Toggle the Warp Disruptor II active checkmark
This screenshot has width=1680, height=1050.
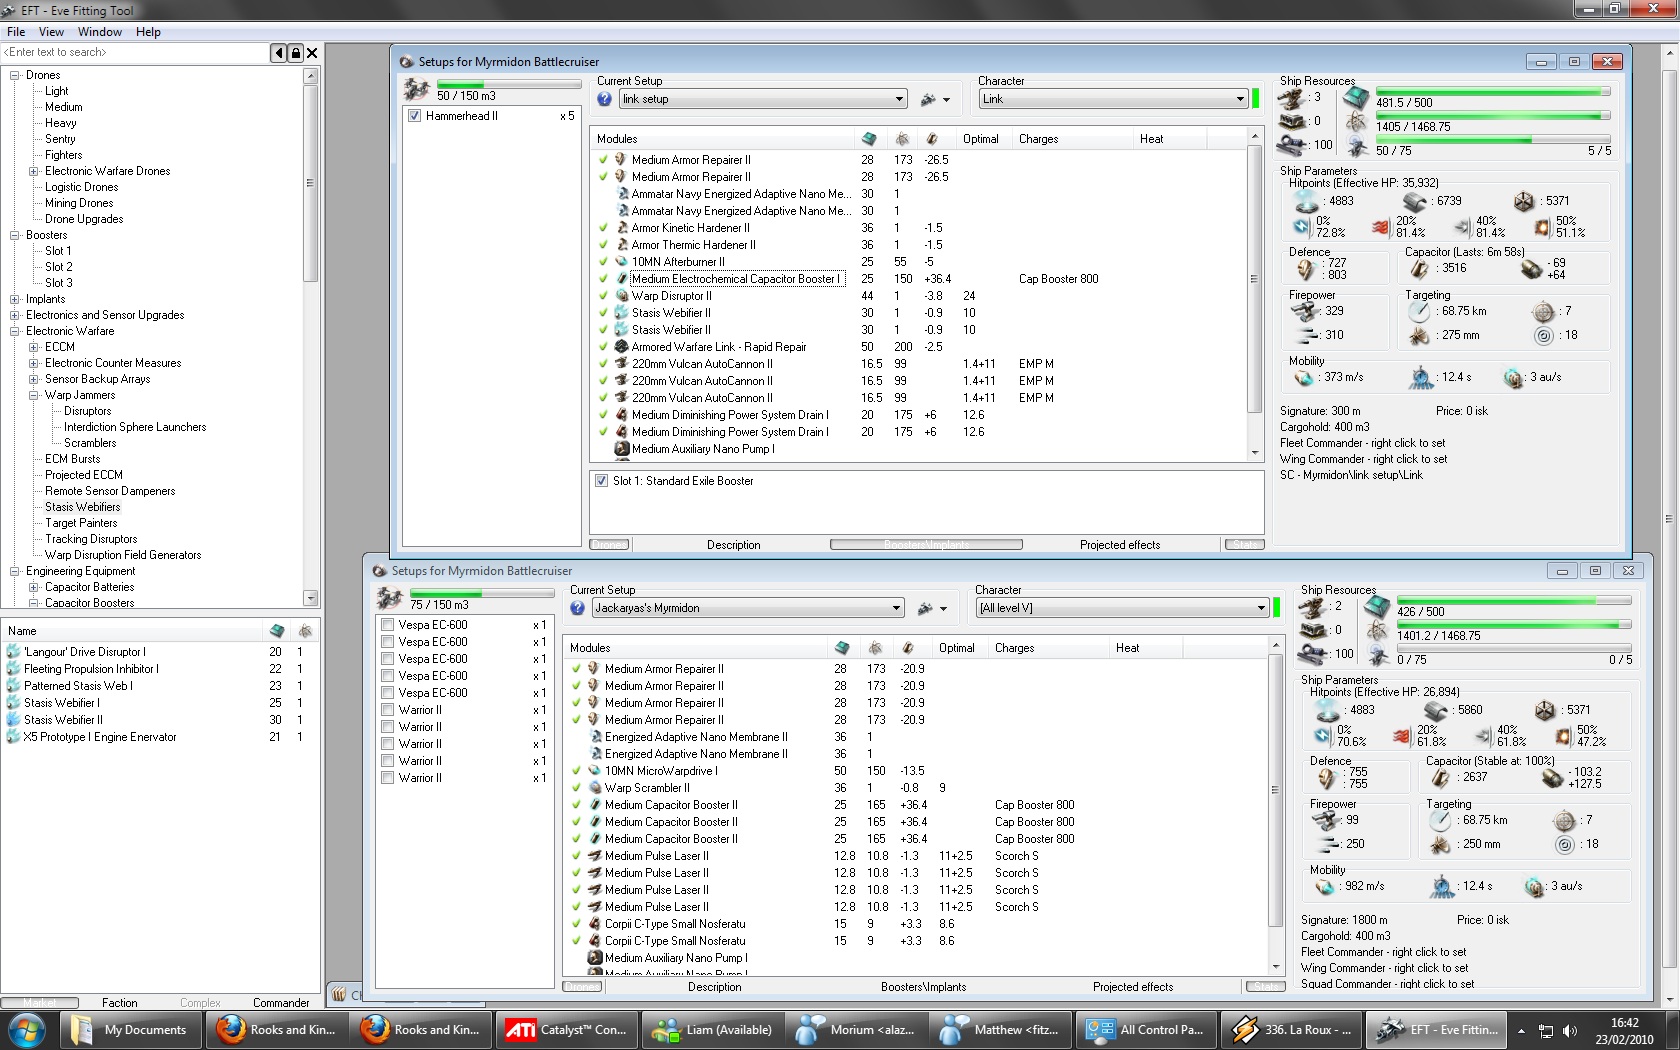pyautogui.click(x=603, y=296)
